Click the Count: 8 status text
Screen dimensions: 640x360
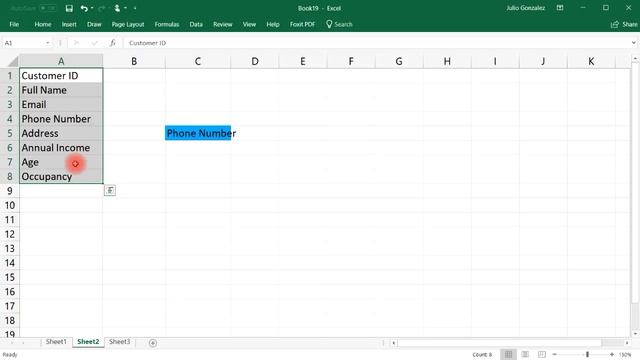482,355
